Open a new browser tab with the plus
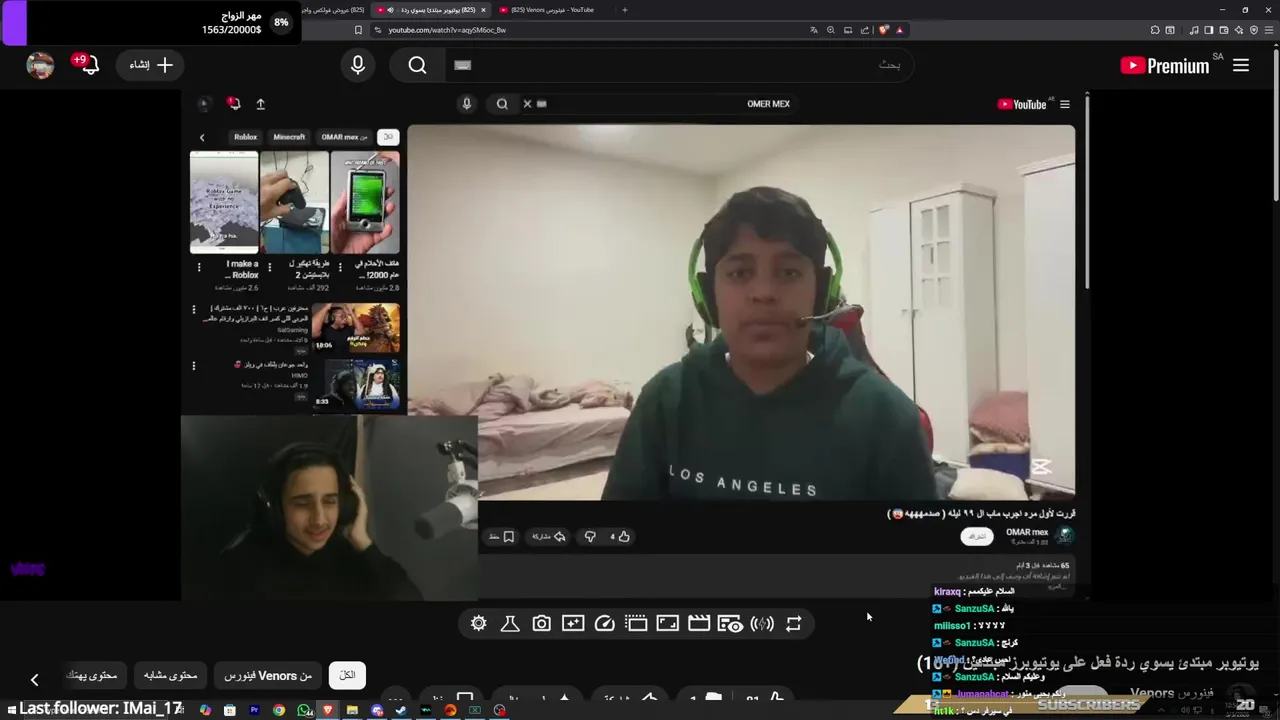 click(x=625, y=10)
